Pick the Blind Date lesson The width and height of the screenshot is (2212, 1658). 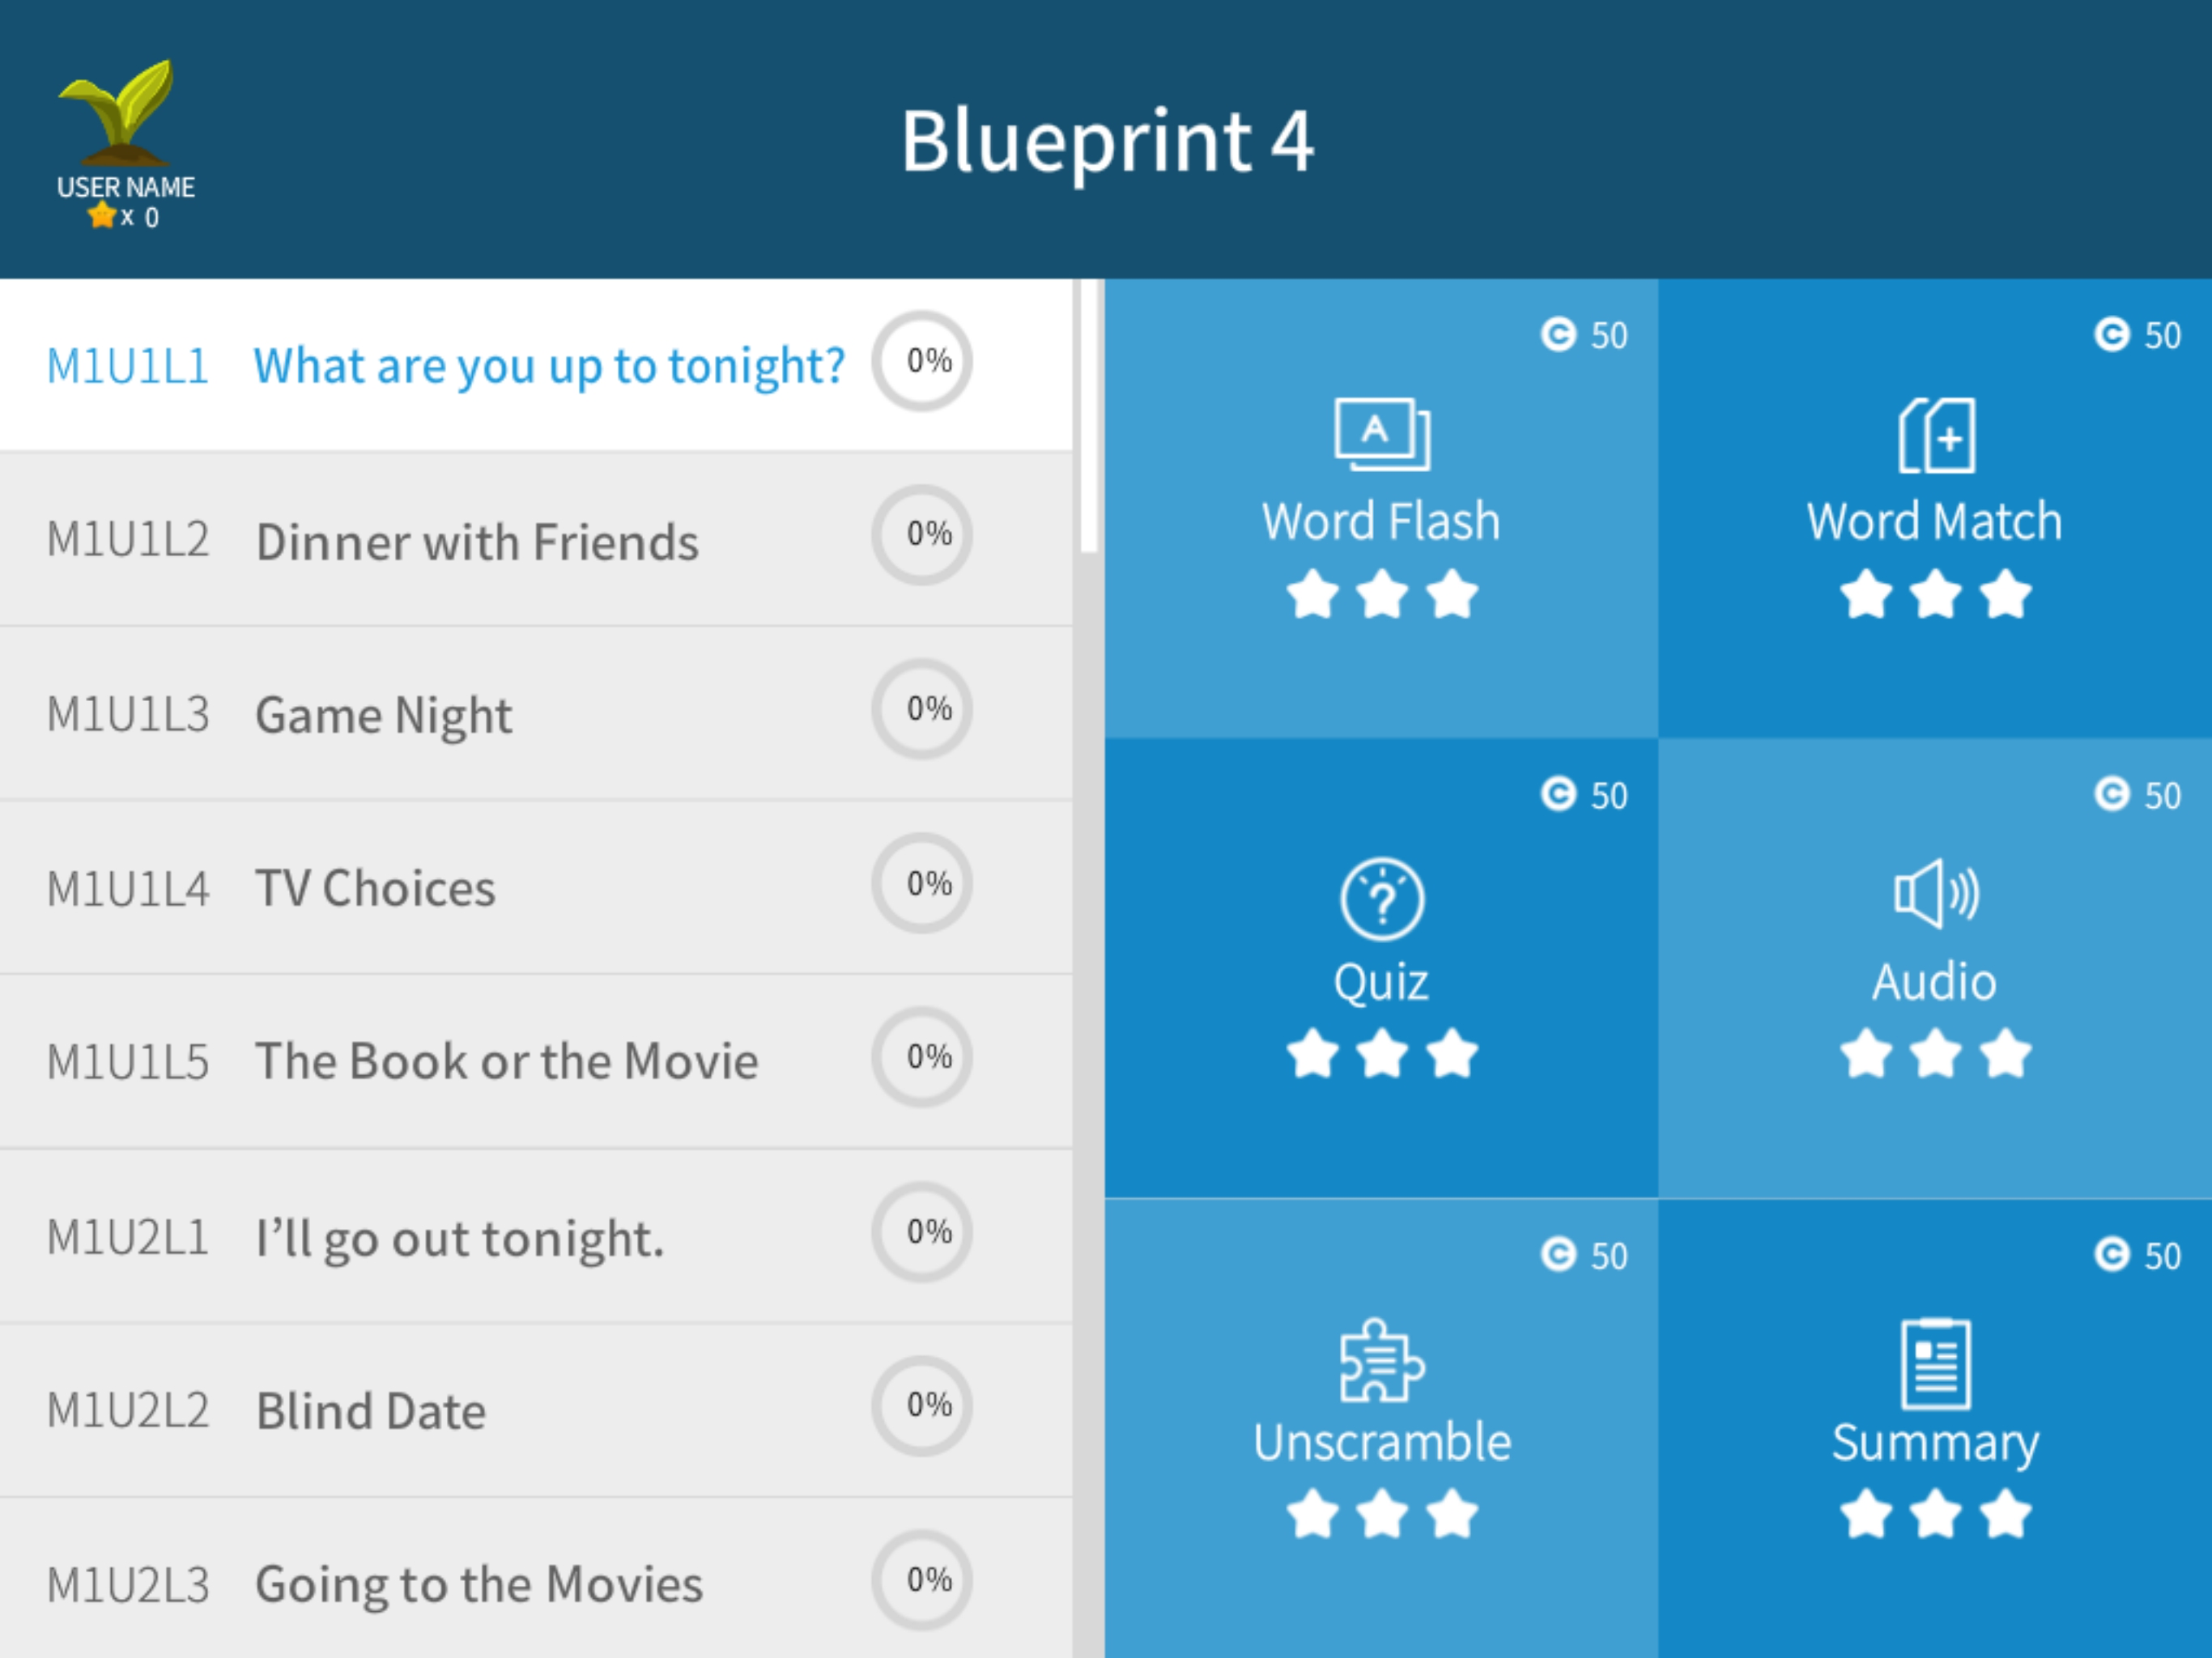point(371,1411)
